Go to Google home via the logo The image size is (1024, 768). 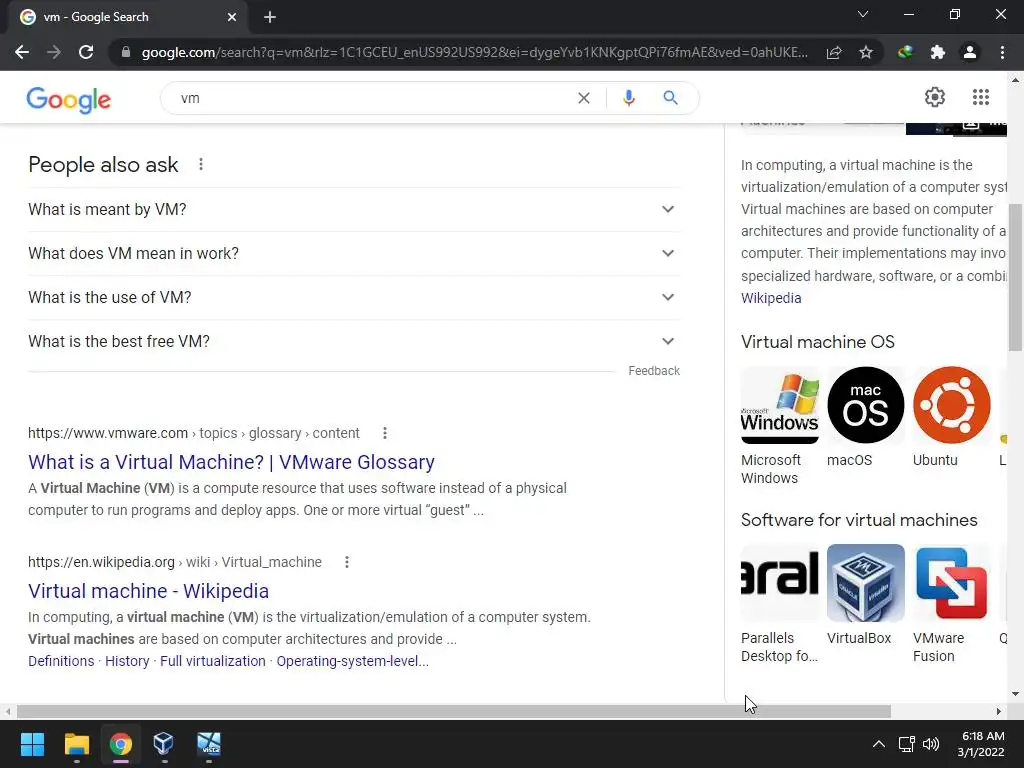pos(69,99)
